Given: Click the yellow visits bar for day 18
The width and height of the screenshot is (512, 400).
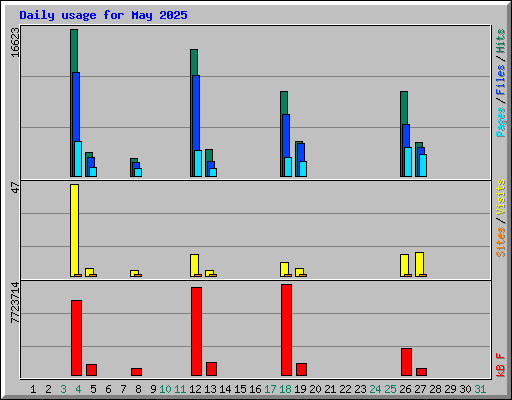Looking at the screenshot, I should pyautogui.click(x=285, y=269).
